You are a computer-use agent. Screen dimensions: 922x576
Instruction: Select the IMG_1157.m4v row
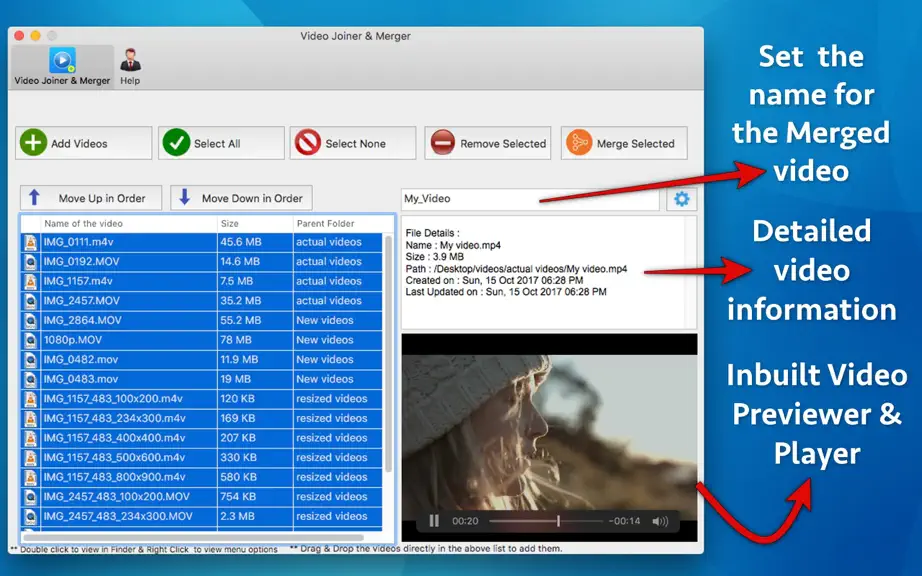[x=202, y=281]
